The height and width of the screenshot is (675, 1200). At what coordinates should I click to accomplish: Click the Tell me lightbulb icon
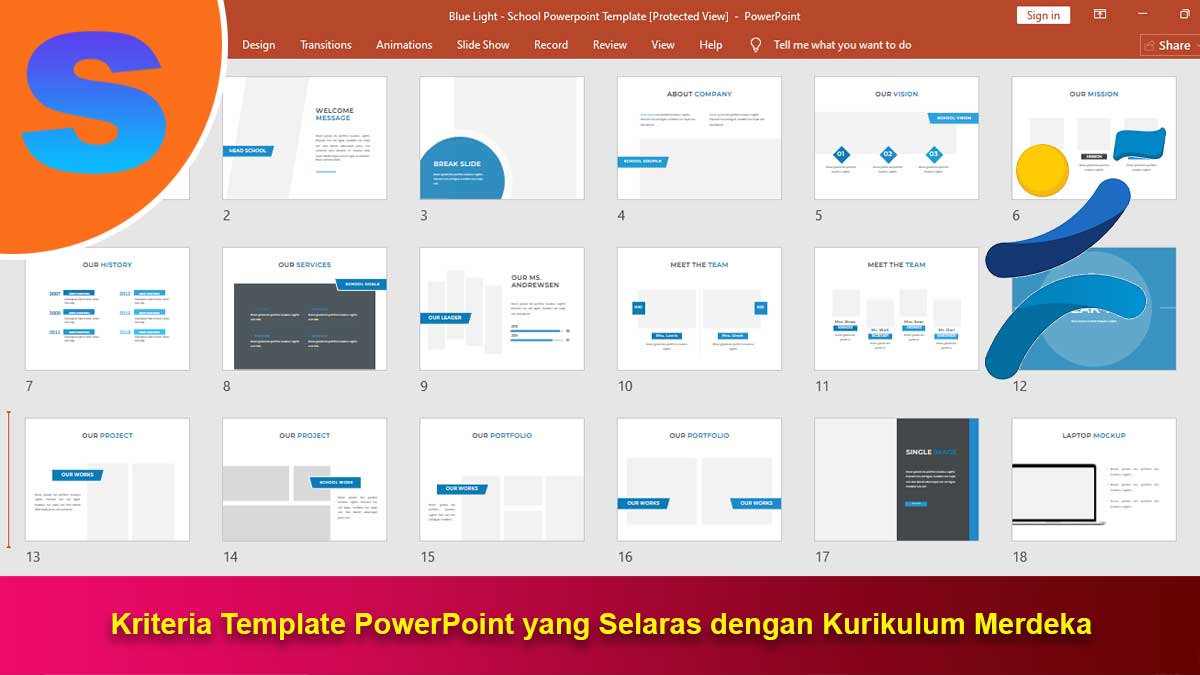(x=756, y=45)
